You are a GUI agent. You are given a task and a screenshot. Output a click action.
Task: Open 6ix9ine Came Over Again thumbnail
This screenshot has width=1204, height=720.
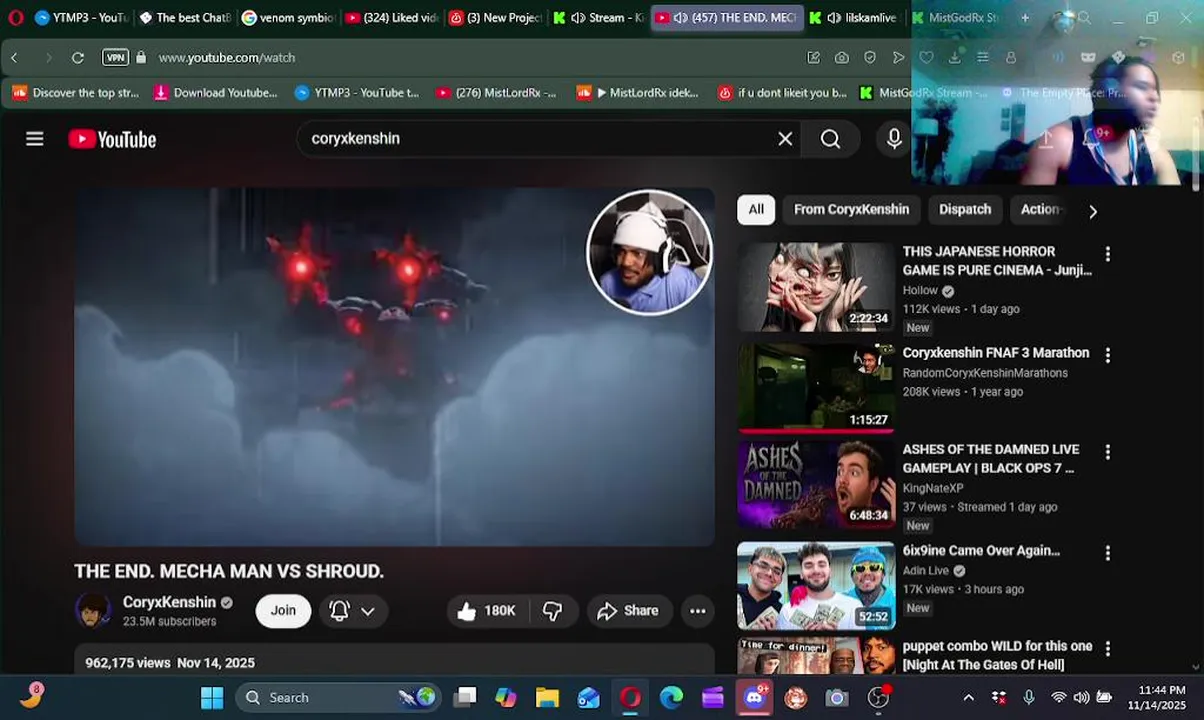816,585
